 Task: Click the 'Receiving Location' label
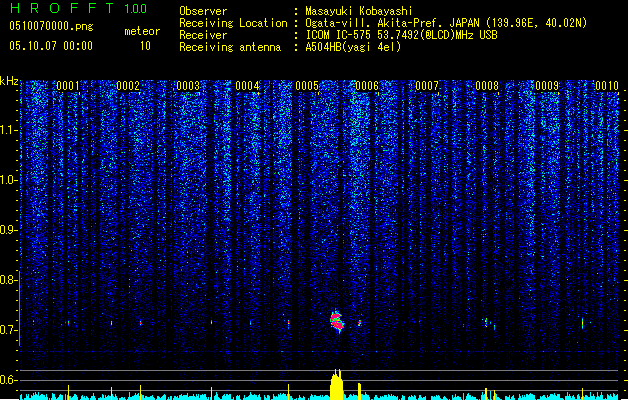tap(233, 23)
